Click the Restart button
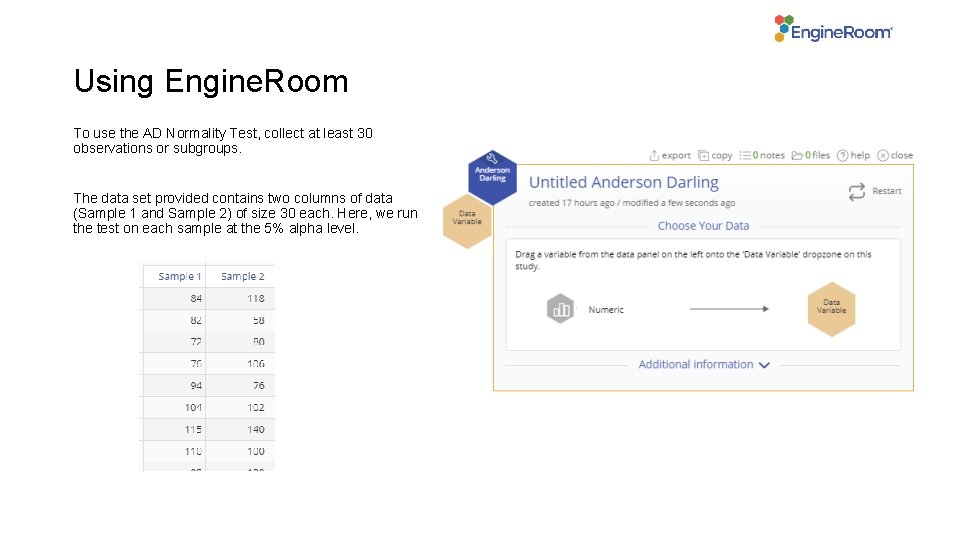 (x=874, y=191)
